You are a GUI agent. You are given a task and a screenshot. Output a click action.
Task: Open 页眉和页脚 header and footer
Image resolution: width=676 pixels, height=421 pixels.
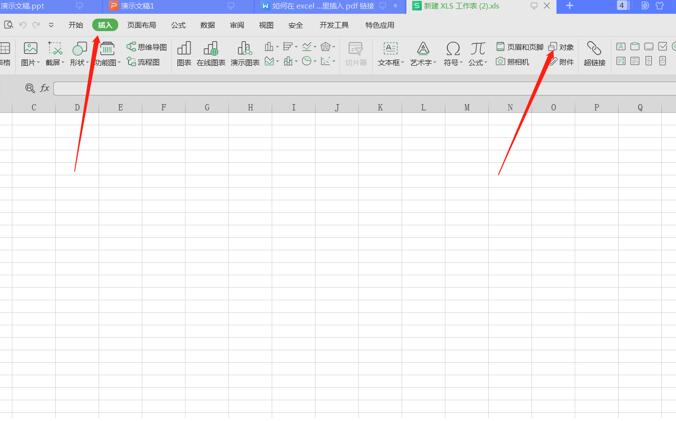520,47
